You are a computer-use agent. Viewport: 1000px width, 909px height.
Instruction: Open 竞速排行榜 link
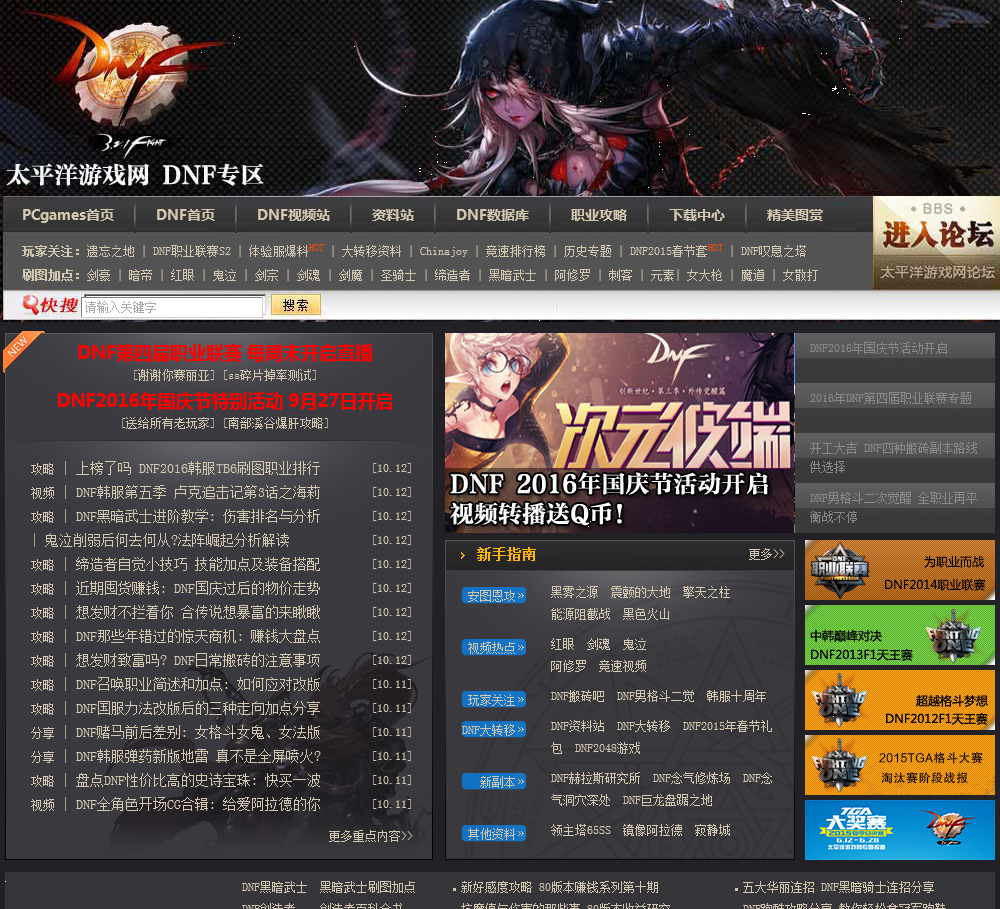[515, 251]
